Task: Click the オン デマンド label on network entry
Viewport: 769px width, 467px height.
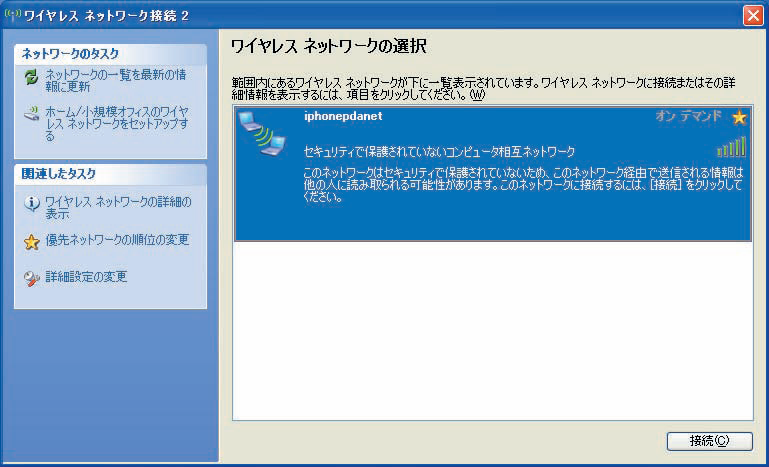Action: [x=689, y=116]
